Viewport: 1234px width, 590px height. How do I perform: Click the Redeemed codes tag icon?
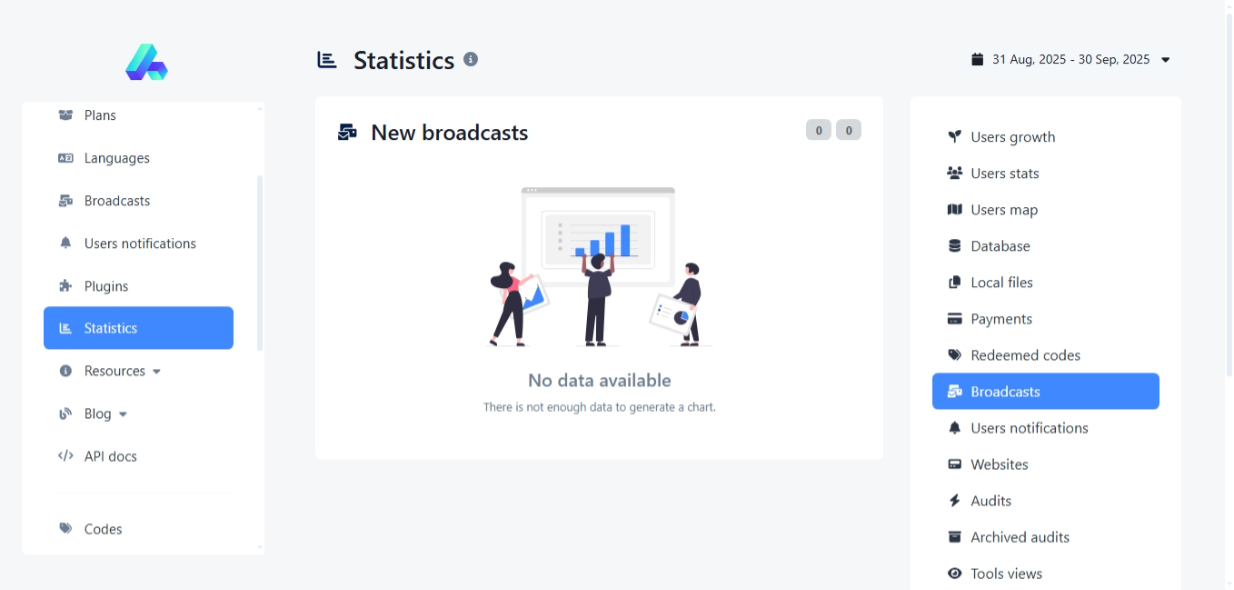tap(954, 355)
